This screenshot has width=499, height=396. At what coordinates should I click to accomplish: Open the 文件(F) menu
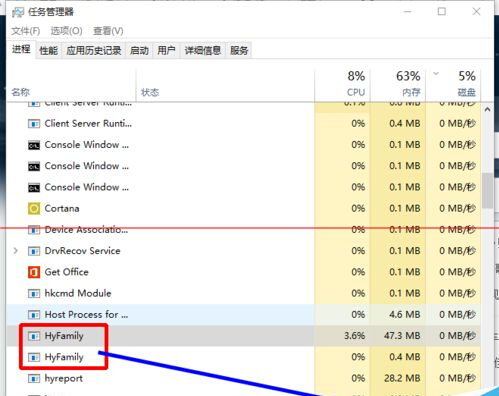click(x=26, y=31)
